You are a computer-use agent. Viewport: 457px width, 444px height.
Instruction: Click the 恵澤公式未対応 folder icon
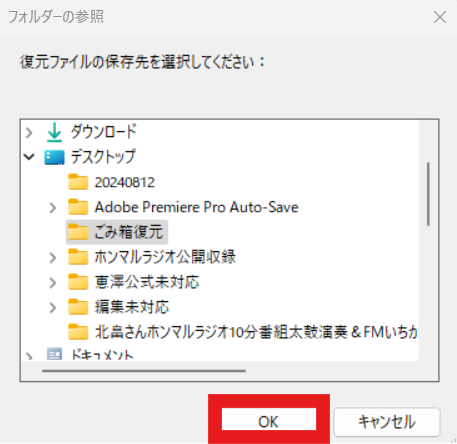coord(78,282)
